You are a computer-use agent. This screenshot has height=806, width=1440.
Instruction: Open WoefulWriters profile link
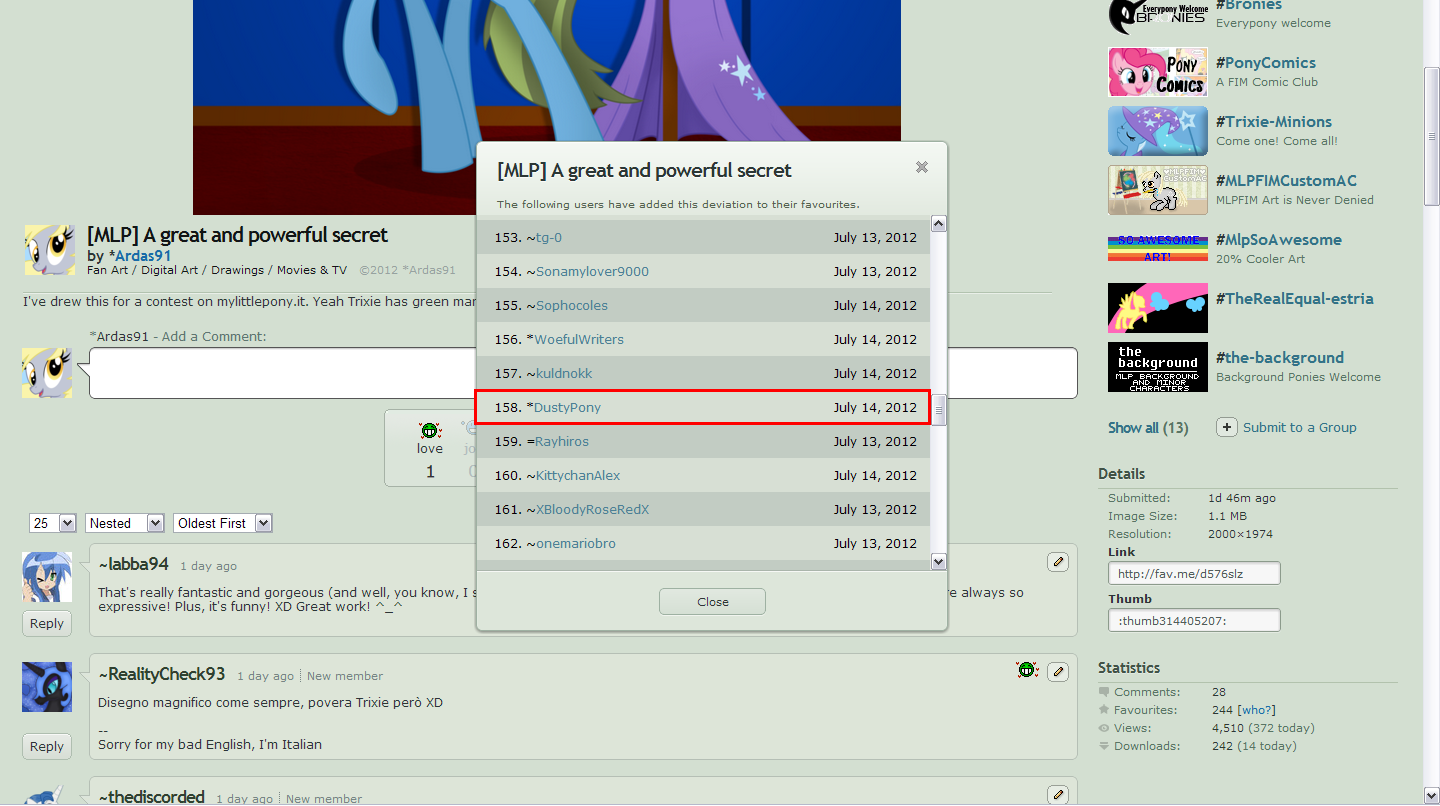579,339
